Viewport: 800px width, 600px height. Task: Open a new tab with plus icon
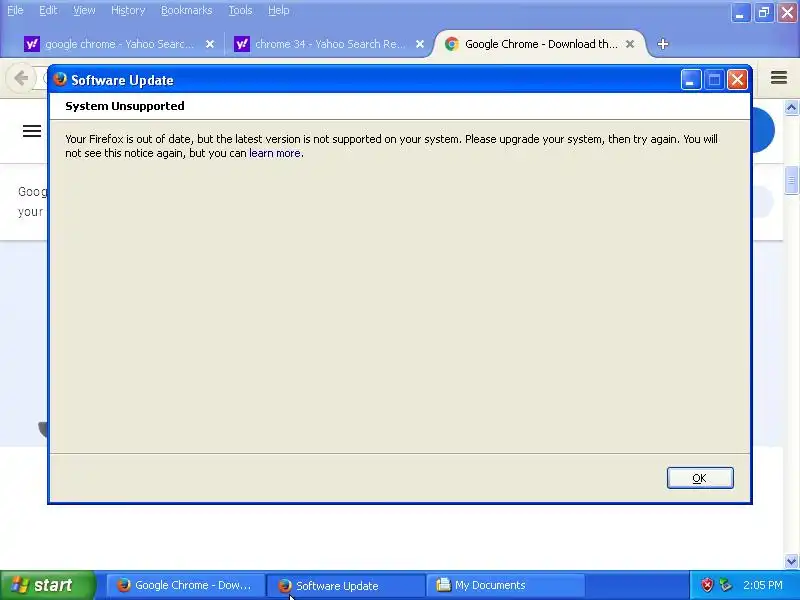pos(663,44)
